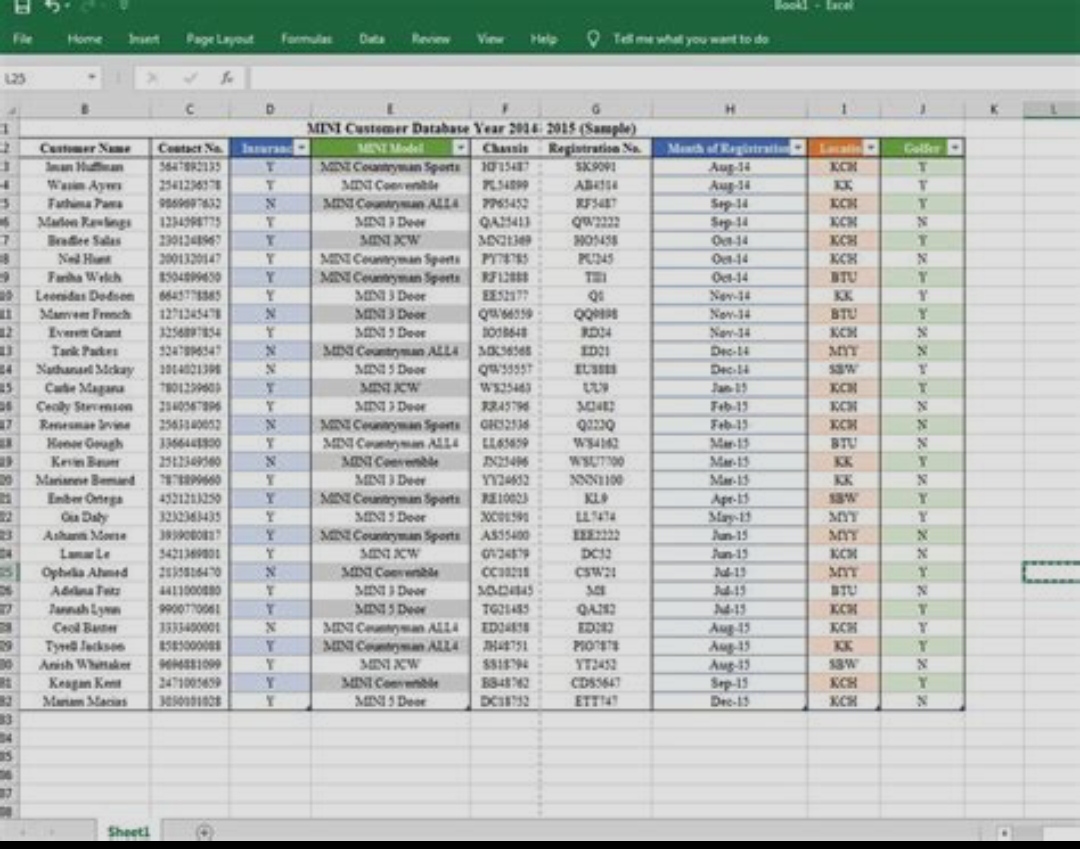Open the Insurance column filter dropdown
This screenshot has height=849, width=1080.
[300, 148]
